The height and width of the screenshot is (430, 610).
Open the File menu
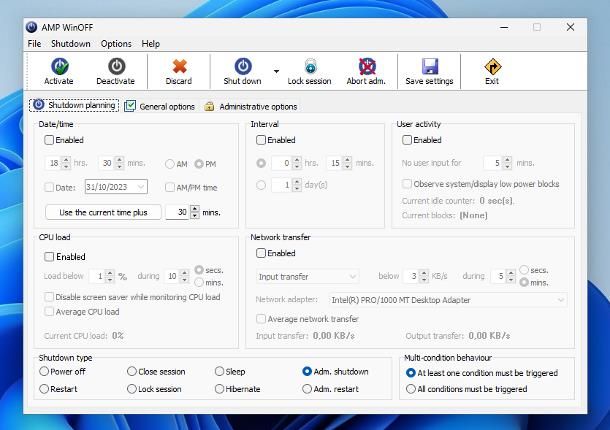click(x=34, y=44)
